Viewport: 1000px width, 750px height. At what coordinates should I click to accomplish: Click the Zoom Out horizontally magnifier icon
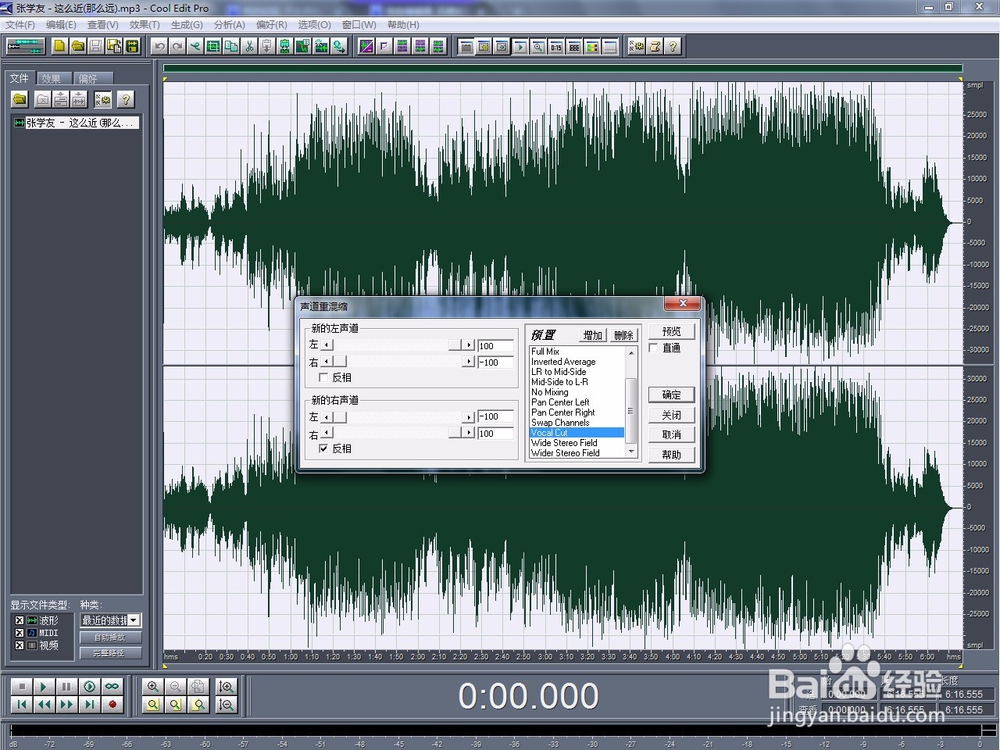(x=175, y=686)
